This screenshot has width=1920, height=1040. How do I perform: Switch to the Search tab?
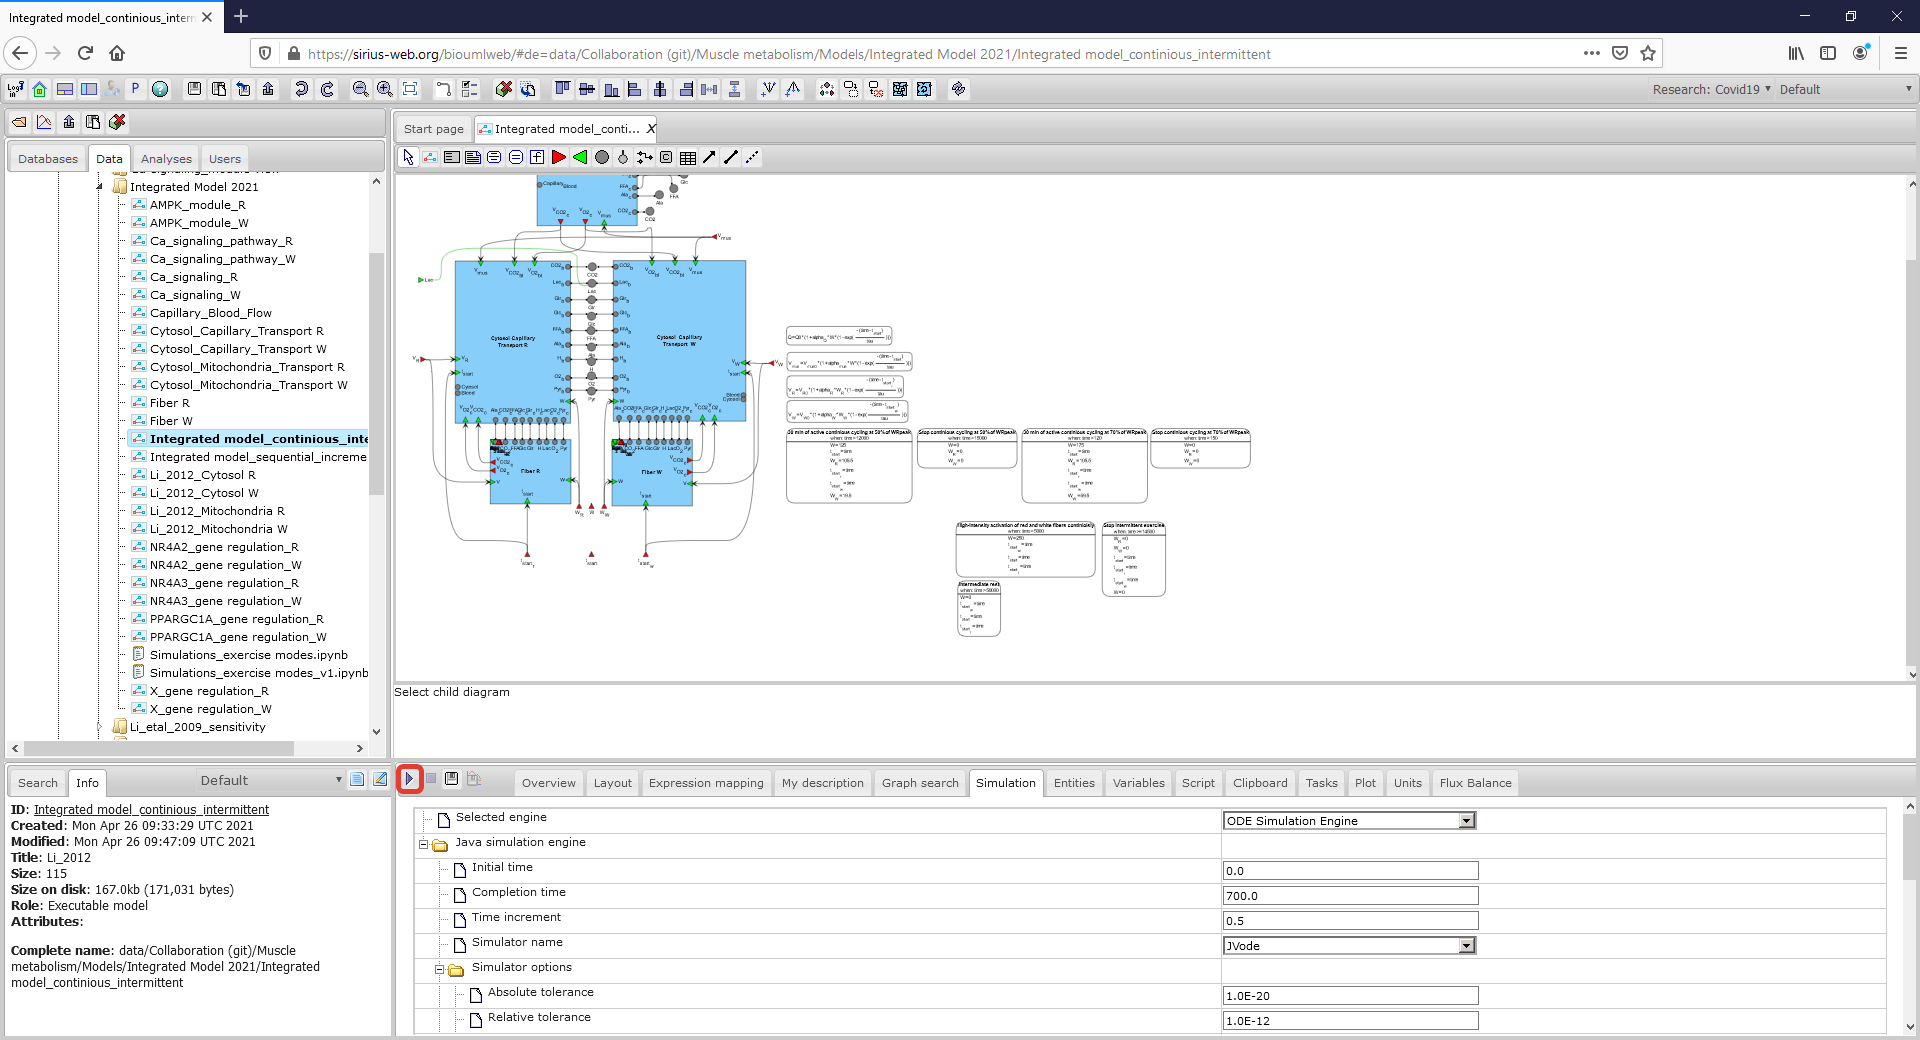click(38, 783)
